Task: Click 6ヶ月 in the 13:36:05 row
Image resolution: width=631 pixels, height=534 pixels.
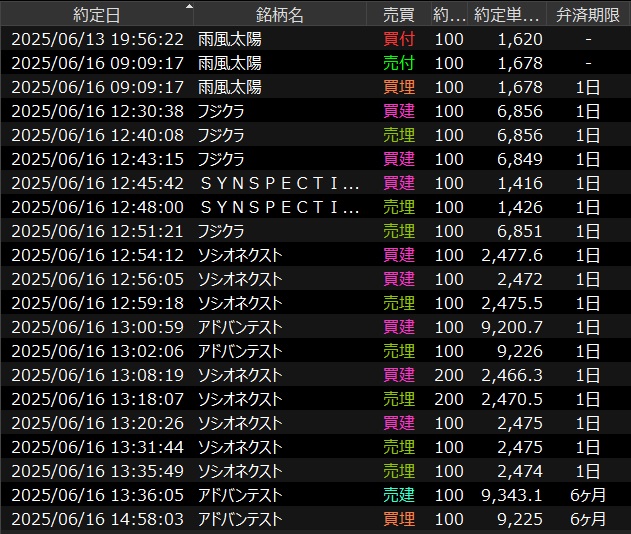Action: pos(588,495)
